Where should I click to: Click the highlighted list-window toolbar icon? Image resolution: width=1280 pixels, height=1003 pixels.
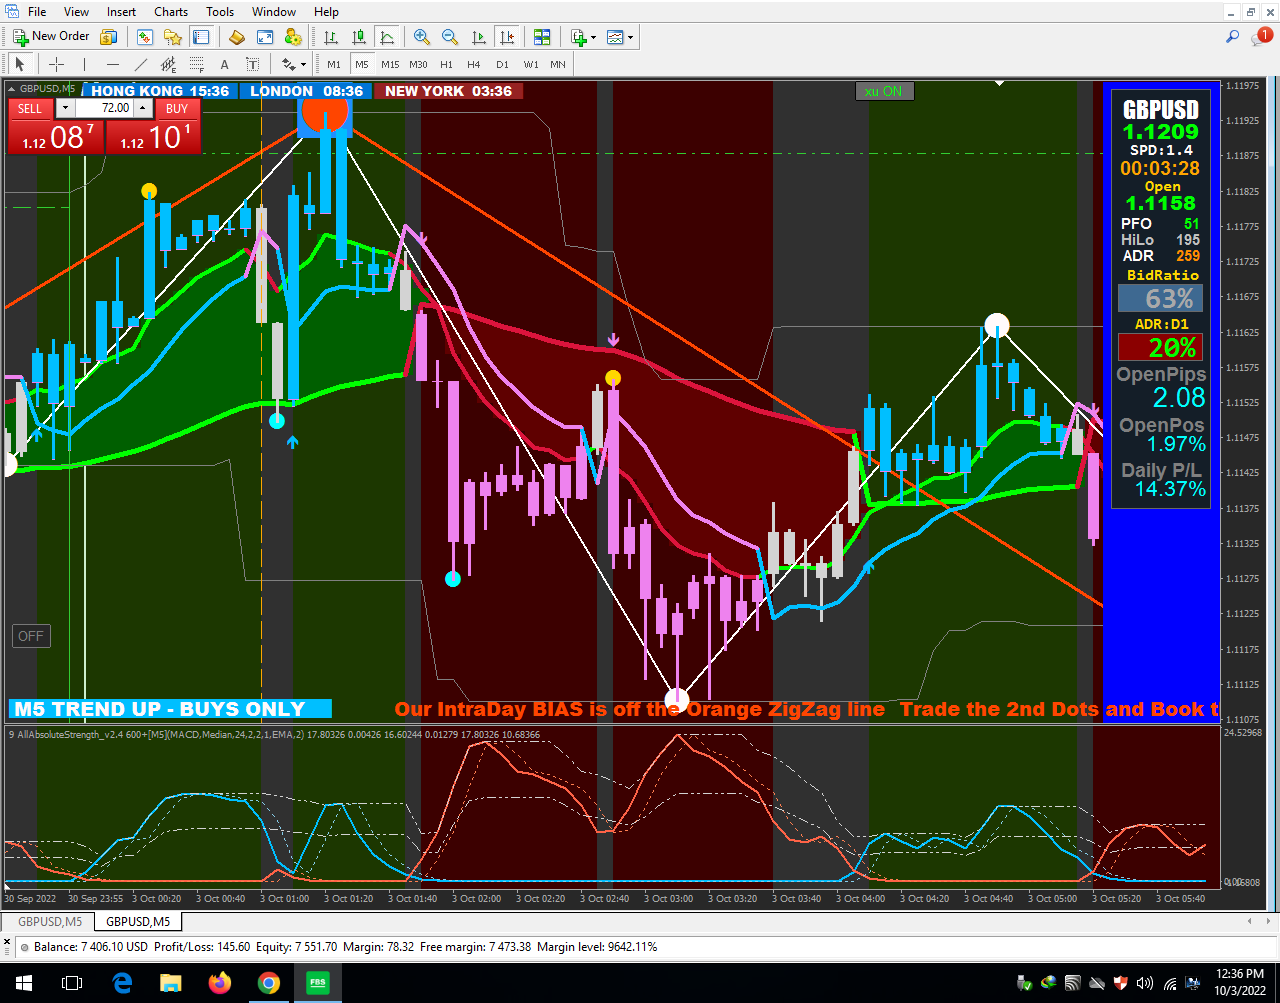pos(201,37)
